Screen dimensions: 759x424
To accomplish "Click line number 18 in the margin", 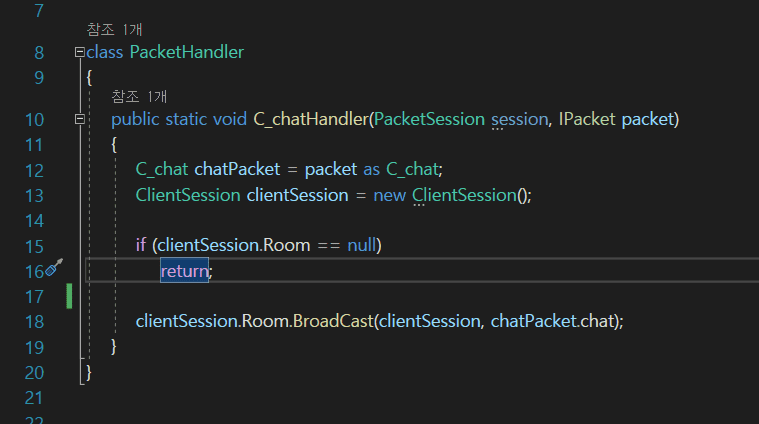I will pos(34,321).
